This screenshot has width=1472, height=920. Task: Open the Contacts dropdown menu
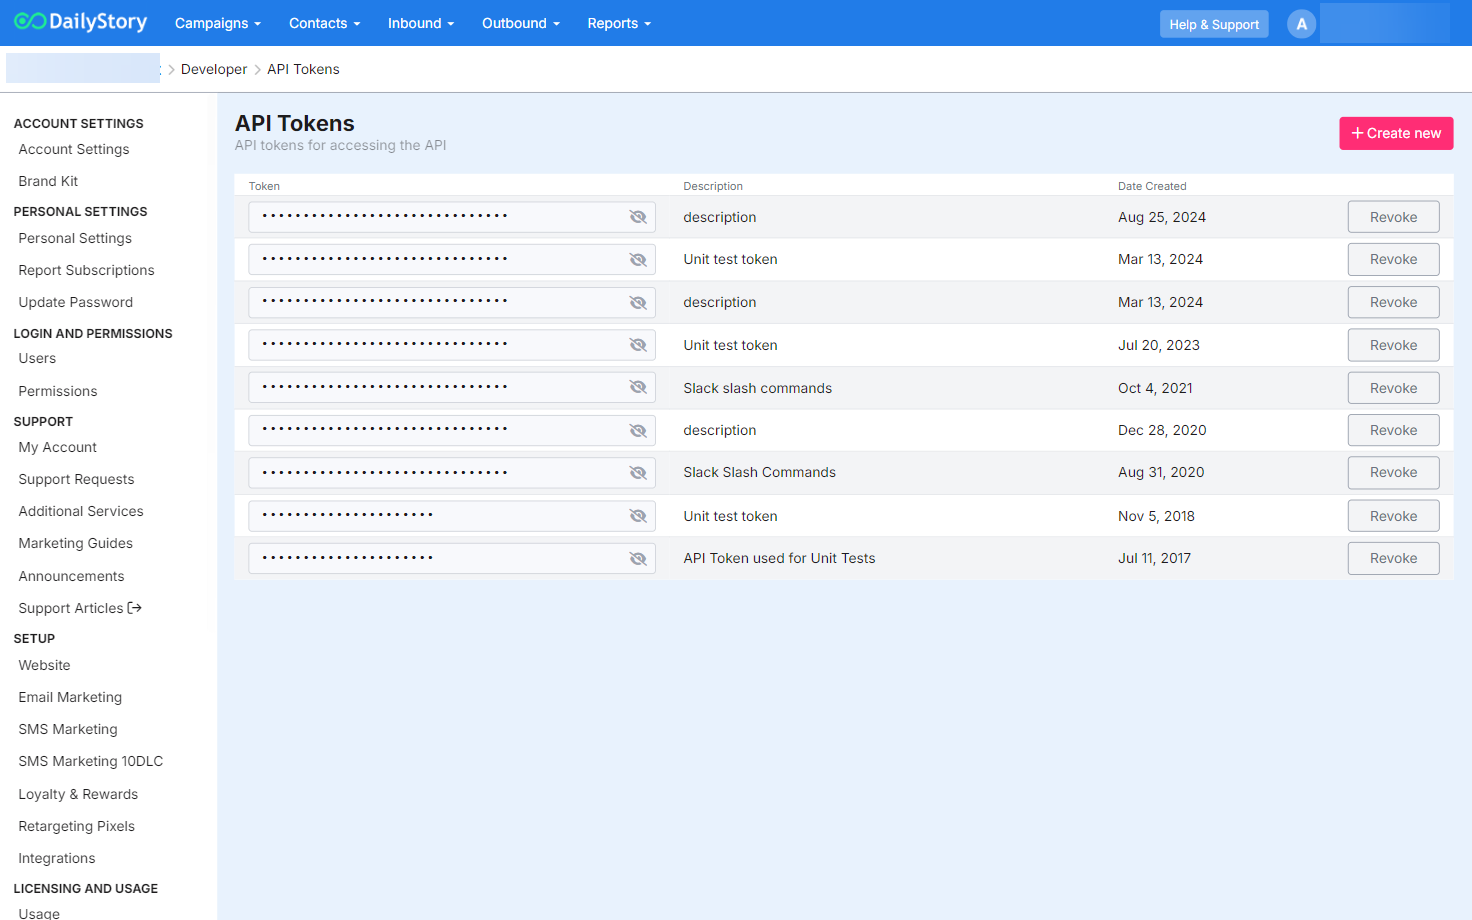click(324, 23)
